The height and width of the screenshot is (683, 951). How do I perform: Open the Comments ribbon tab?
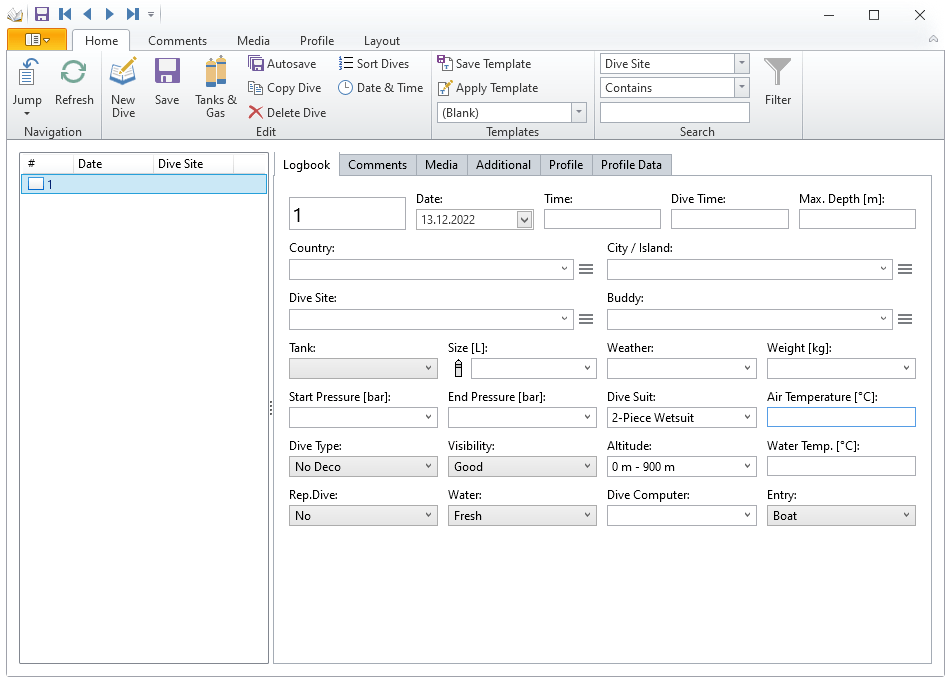coord(177,41)
